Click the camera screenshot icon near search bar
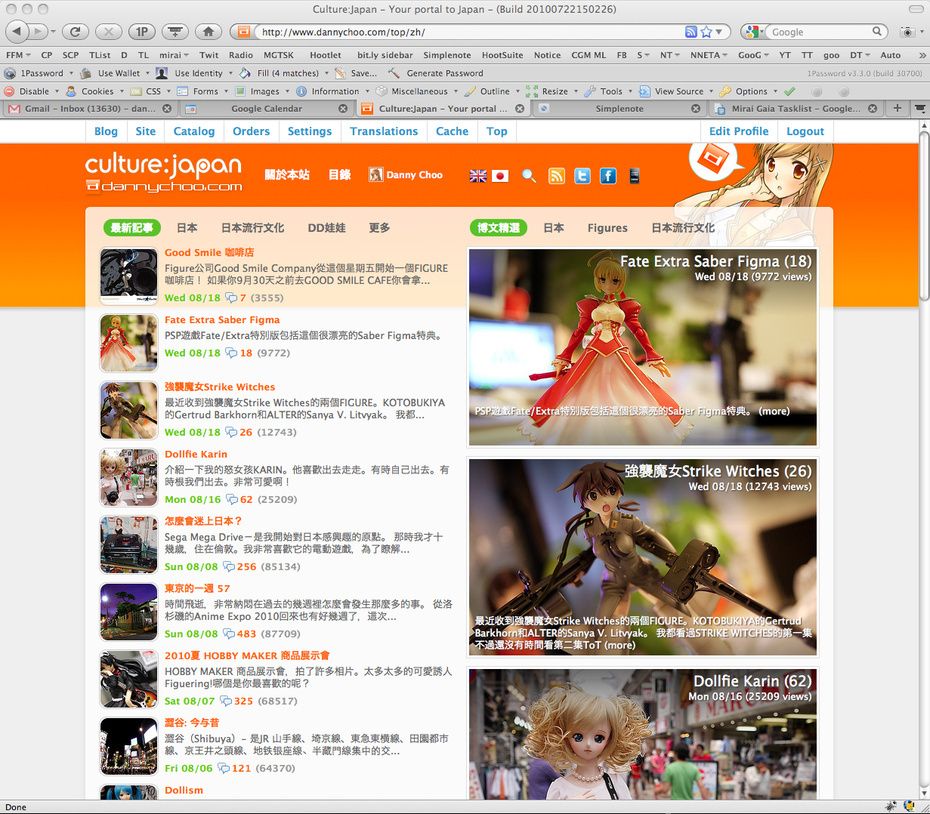Screen dimensions: 930x814 (x=907, y=31)
